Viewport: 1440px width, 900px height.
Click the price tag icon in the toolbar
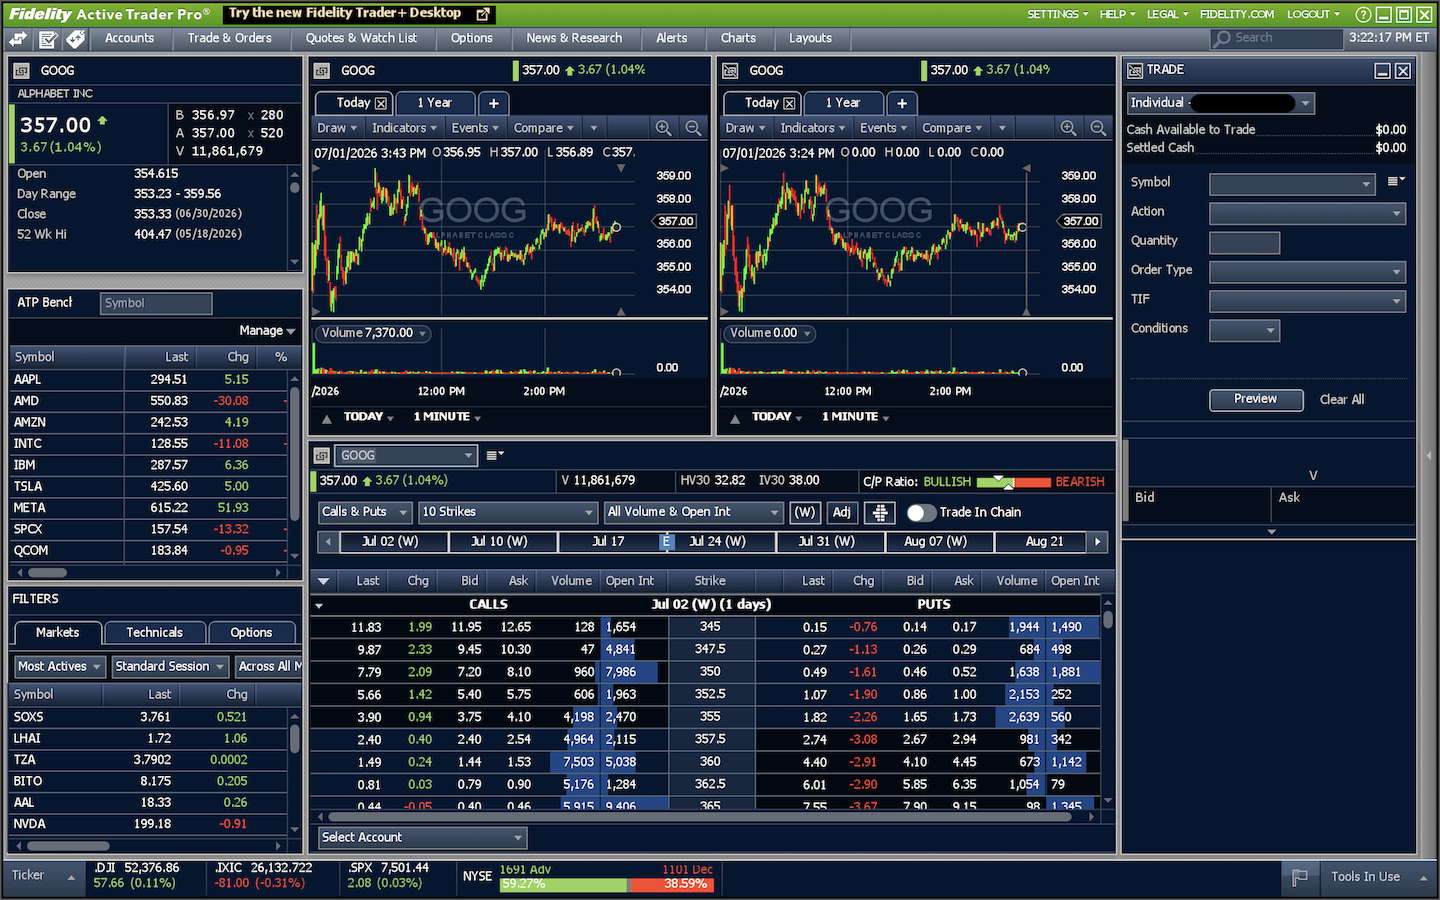coord(76,39)
